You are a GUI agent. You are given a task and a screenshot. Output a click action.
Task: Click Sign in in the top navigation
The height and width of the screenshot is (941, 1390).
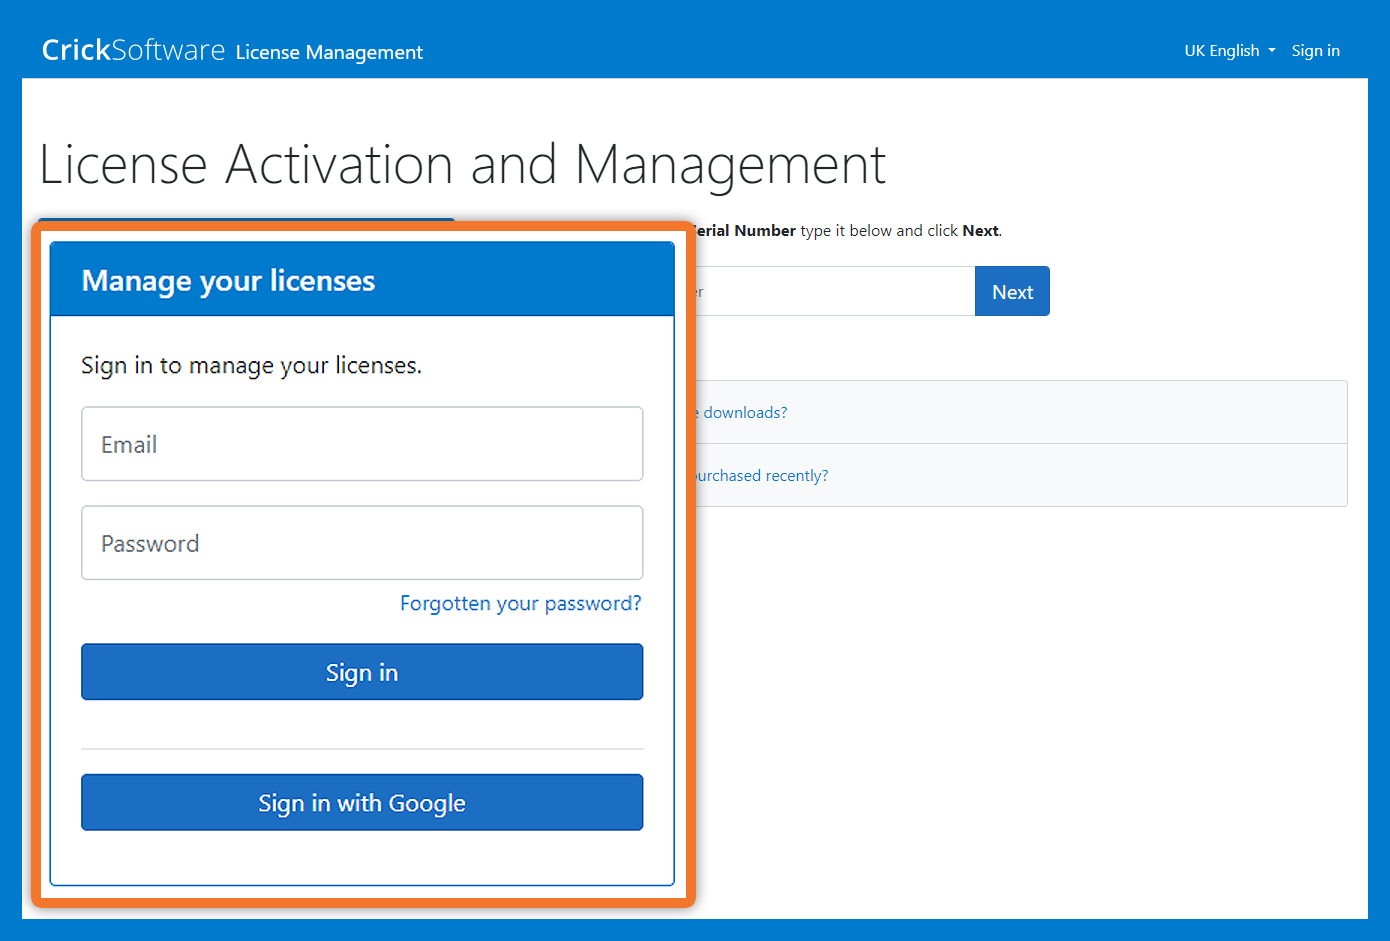tap(1315, 51)
